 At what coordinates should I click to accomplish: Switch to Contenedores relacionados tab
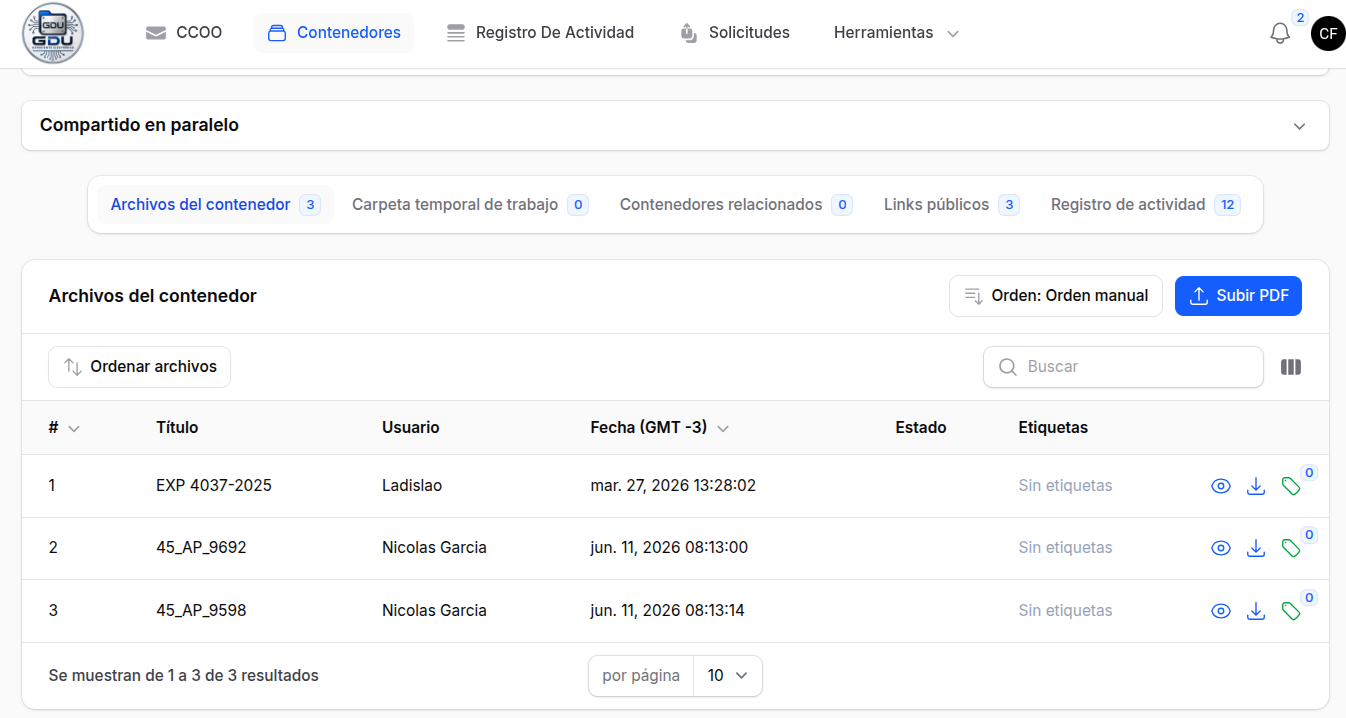(x=735, y=205)
